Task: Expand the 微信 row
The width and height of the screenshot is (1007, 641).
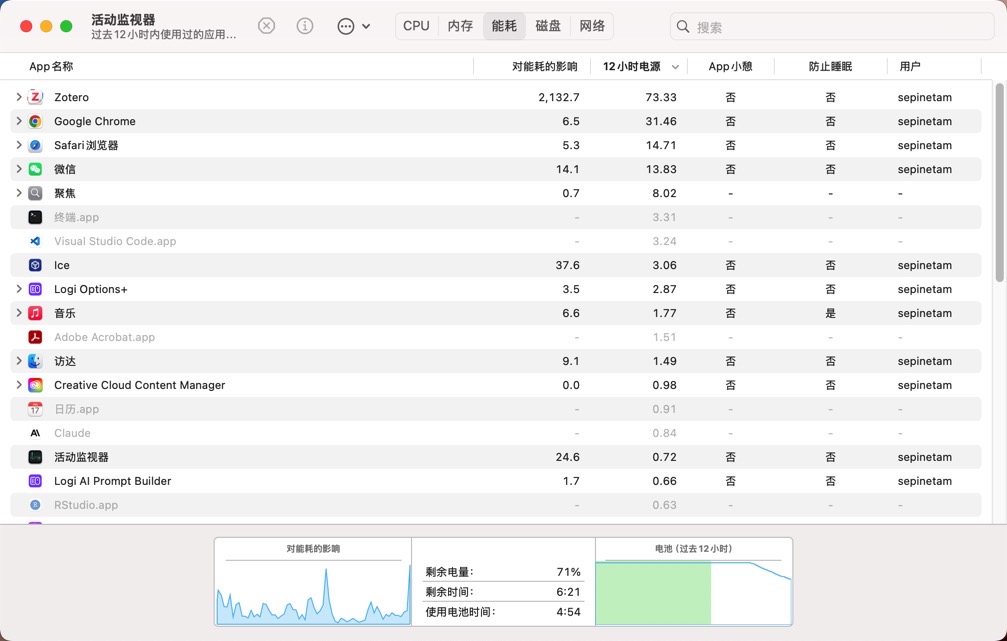Action: click(x=19, y=169)
